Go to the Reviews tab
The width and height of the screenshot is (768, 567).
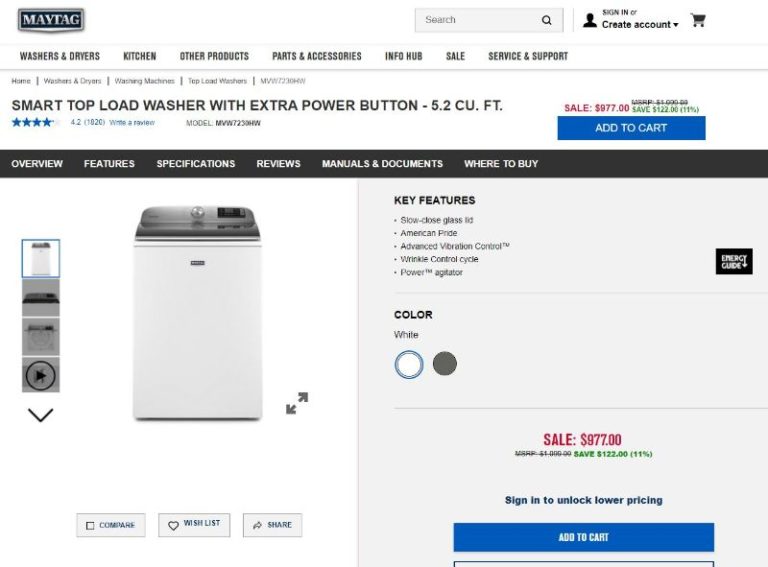(x=278, y=164)
